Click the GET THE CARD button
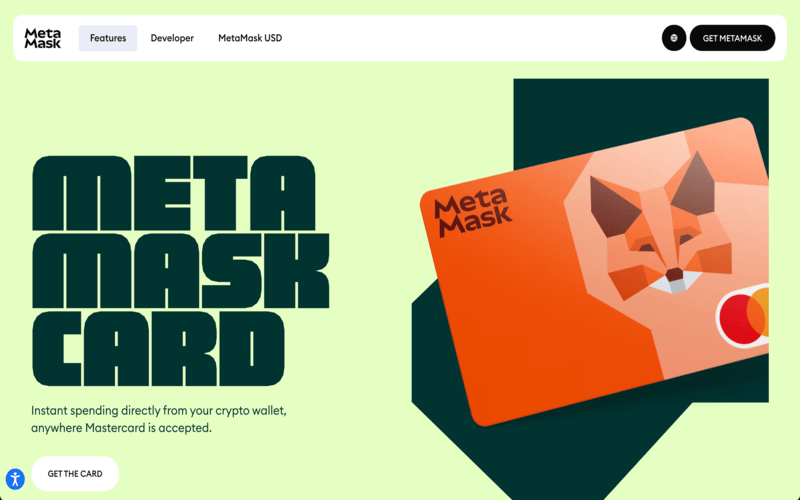This screenshot has height=500, width=800. click(75, 474)
